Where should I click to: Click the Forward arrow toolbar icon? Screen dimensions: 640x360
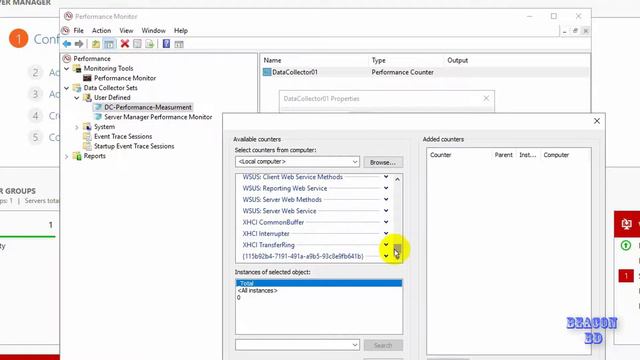(x=79, y=44)
